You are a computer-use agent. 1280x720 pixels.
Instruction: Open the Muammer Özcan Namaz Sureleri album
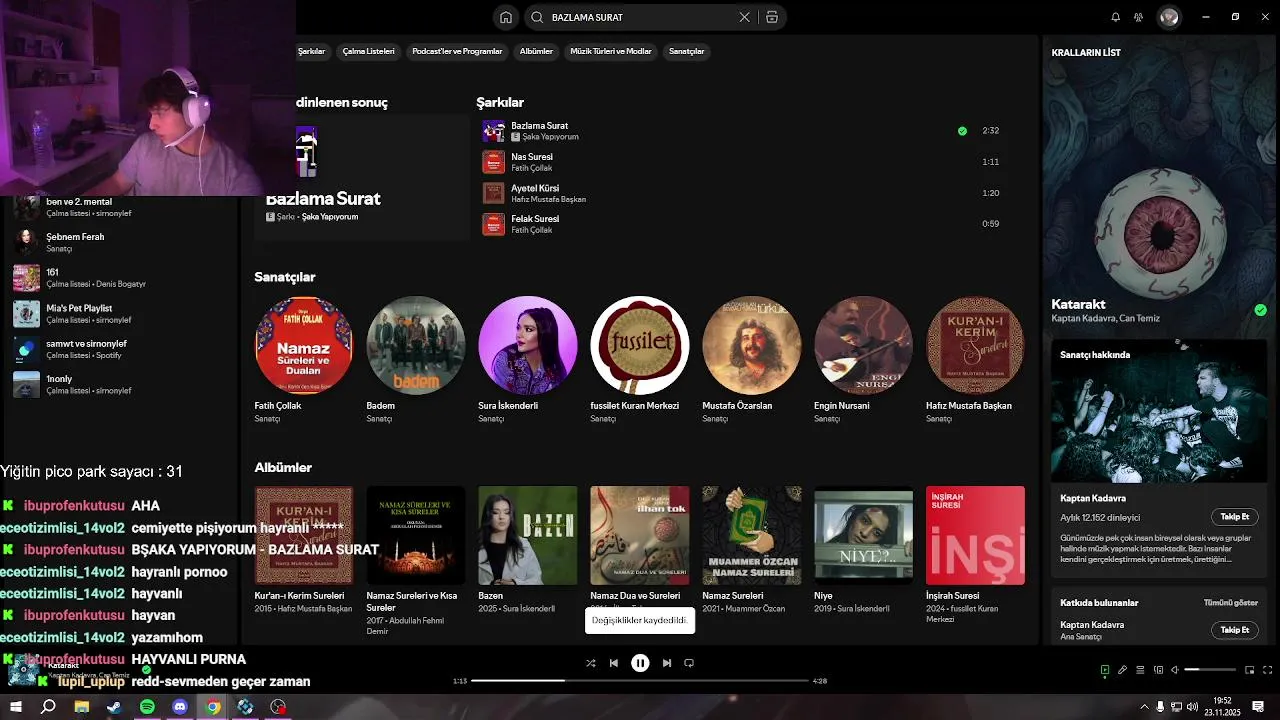752,535
